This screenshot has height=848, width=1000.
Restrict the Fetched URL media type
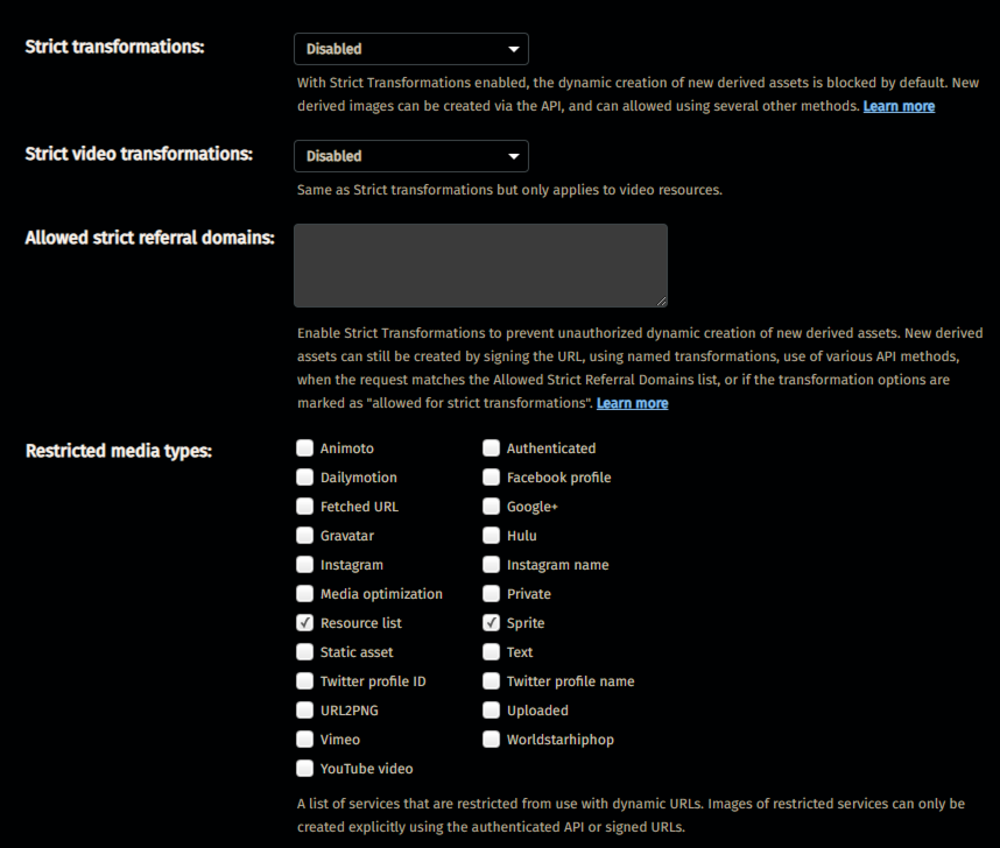(x=305, y=506)
